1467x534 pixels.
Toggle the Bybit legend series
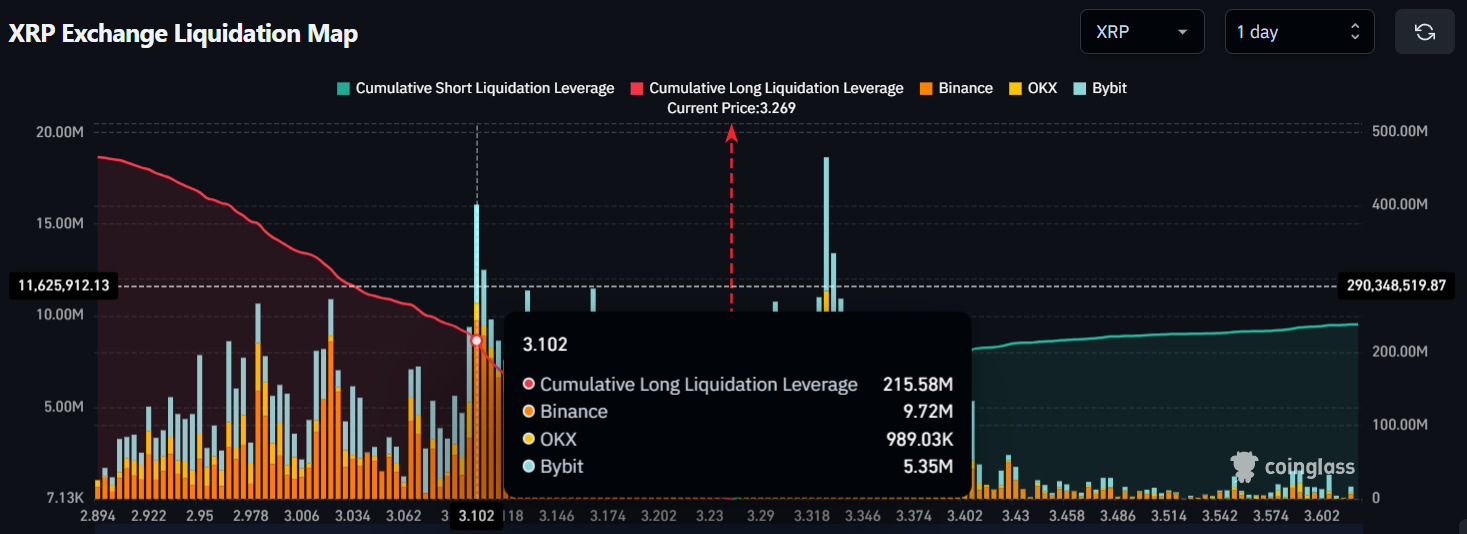(x=1099, y=88)
